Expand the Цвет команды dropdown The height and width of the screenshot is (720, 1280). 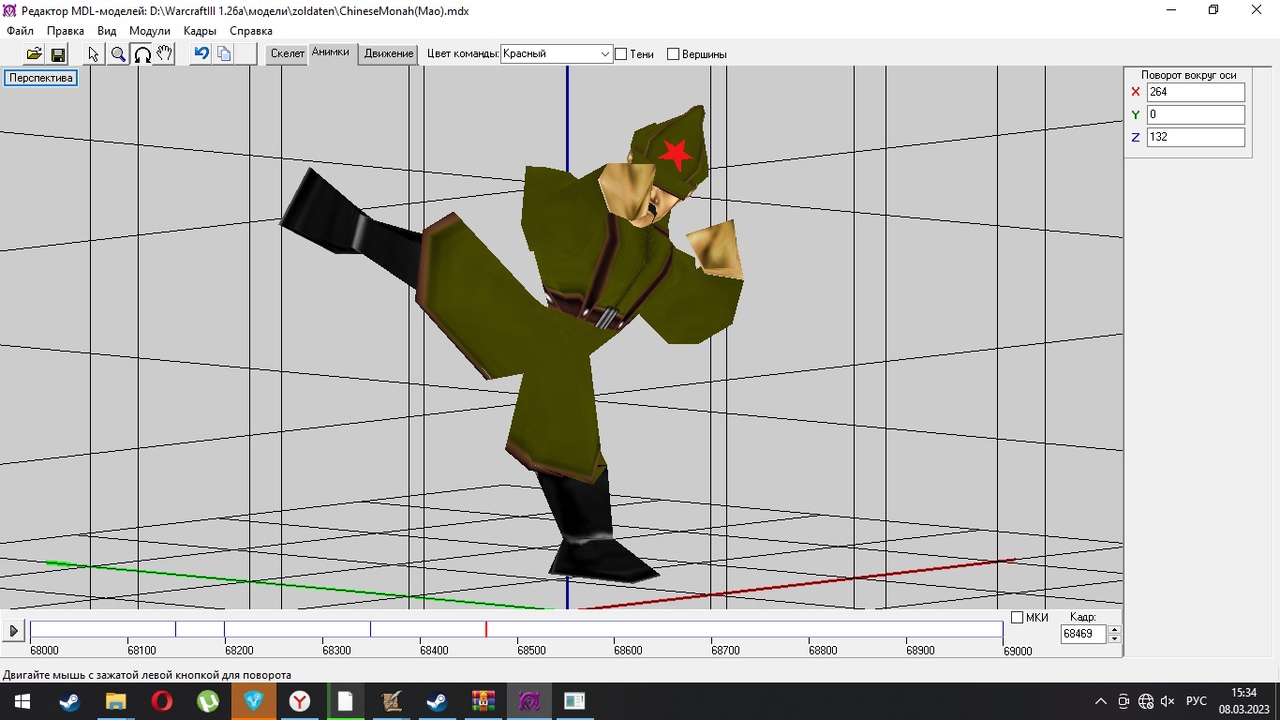[605, 54]
